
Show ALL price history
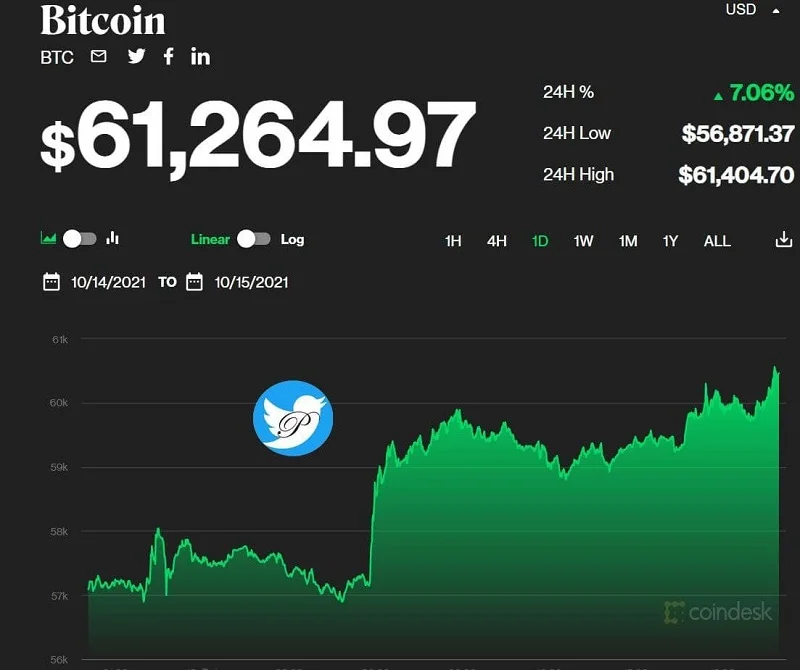717,241
